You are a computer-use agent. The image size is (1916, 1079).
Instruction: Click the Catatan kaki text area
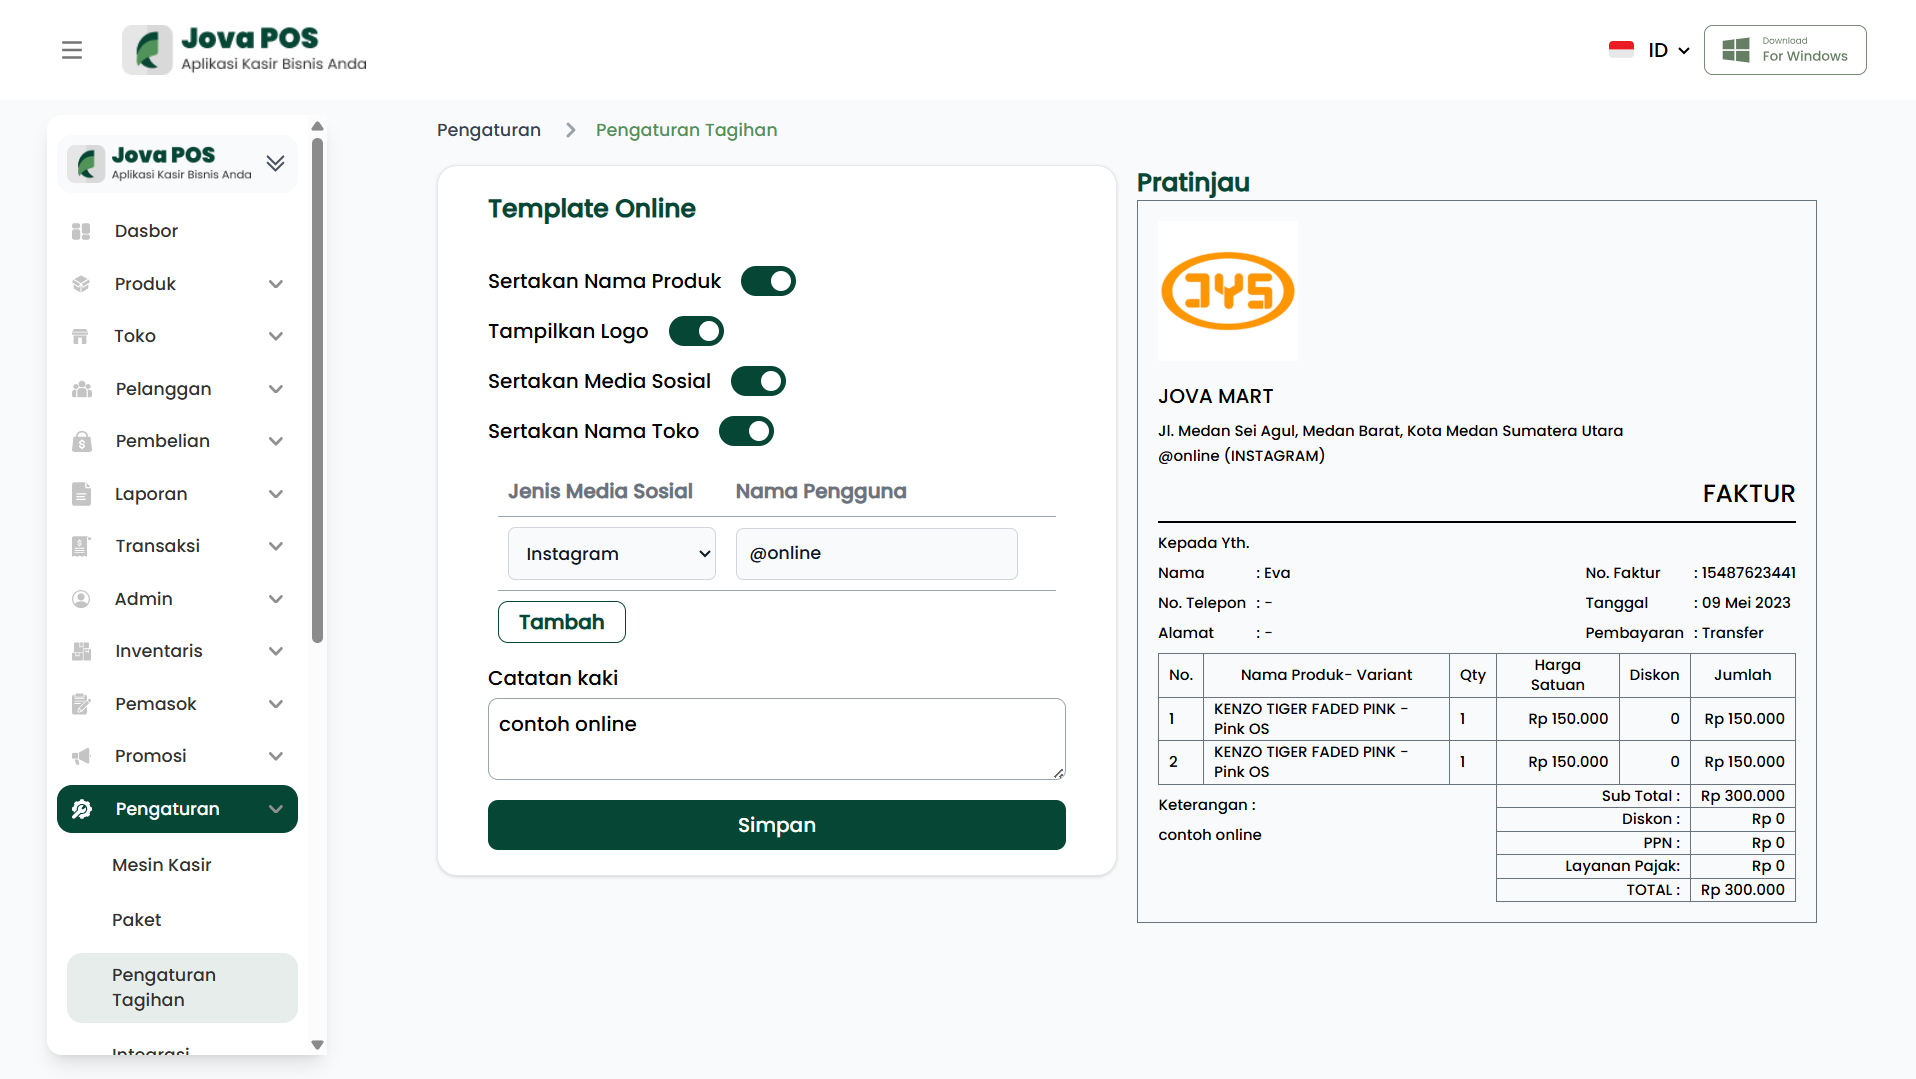point(776,739)
